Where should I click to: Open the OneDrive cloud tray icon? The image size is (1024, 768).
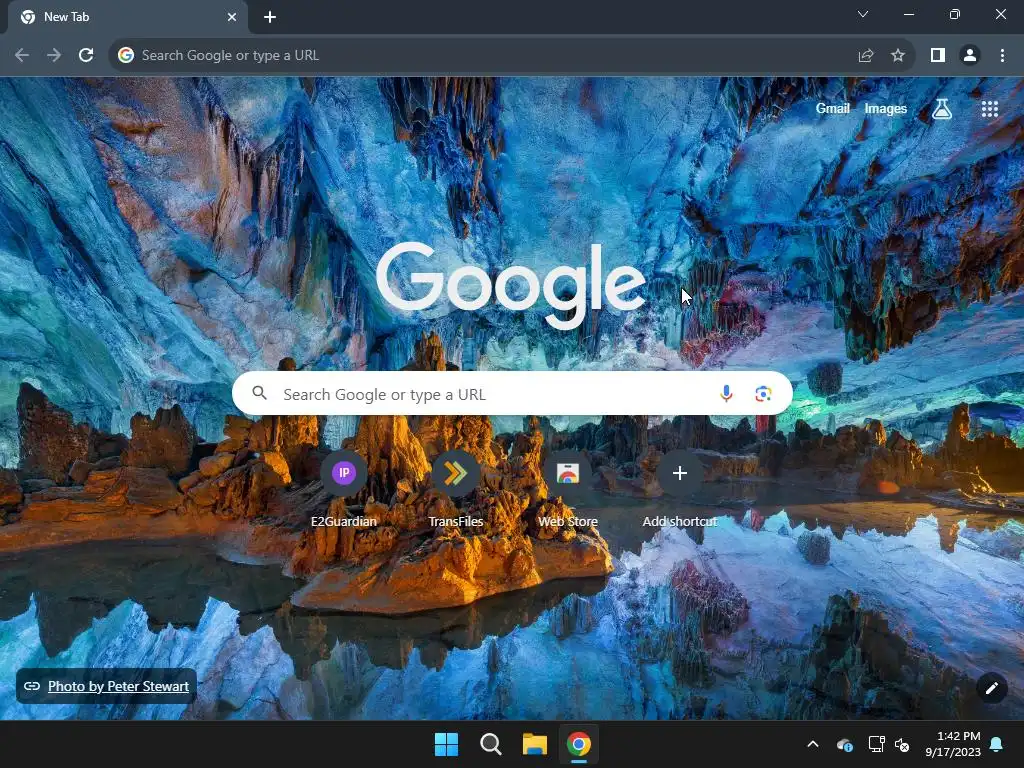pyautogui.click(x=844, y=744)
